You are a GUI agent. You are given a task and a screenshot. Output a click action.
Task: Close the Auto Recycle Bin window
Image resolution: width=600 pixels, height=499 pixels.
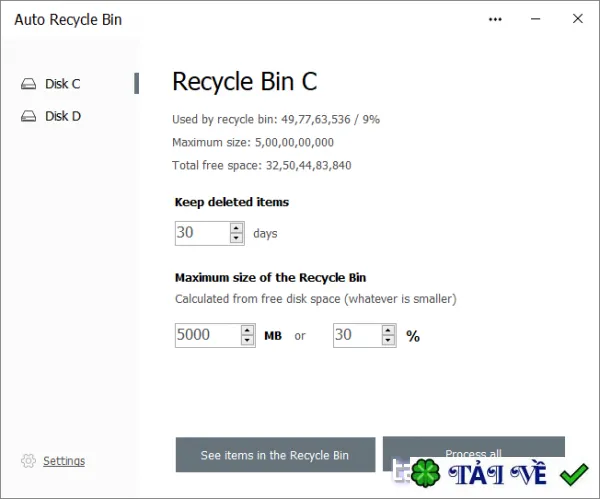coord(578,19)
